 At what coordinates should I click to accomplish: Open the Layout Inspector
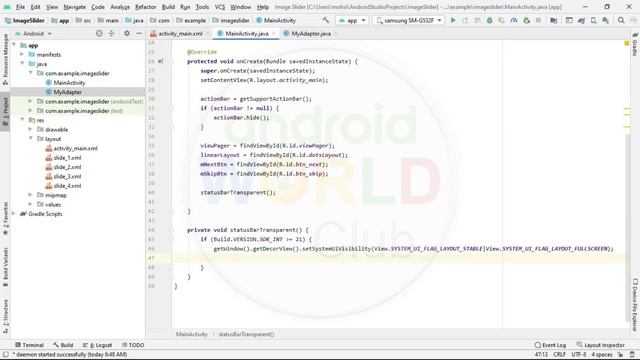(x=600, y=345)
